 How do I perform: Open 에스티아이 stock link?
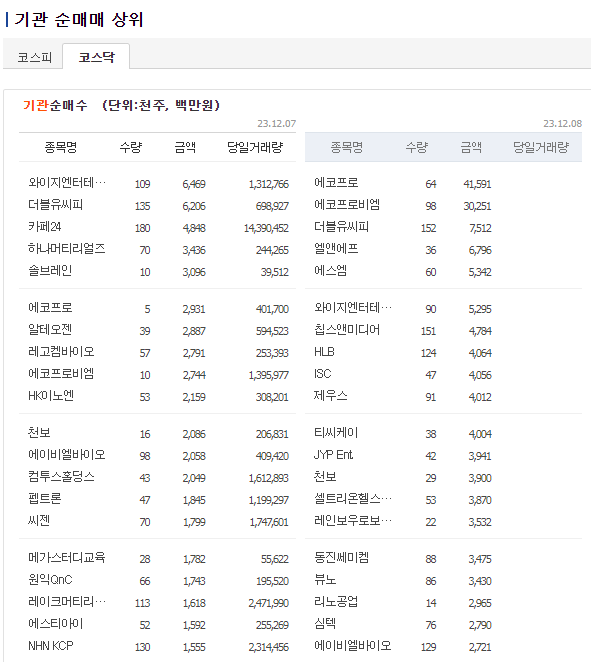[x=55, y=624]
